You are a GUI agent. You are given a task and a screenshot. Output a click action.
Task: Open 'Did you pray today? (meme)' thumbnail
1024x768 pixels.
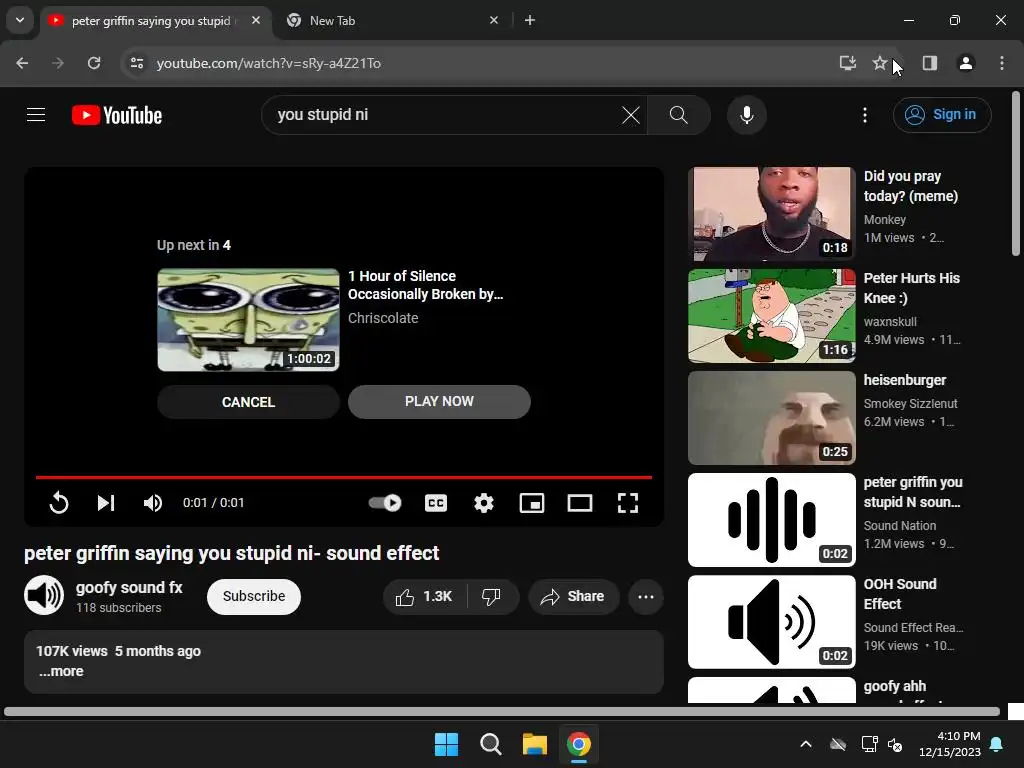tap(771, 214)
